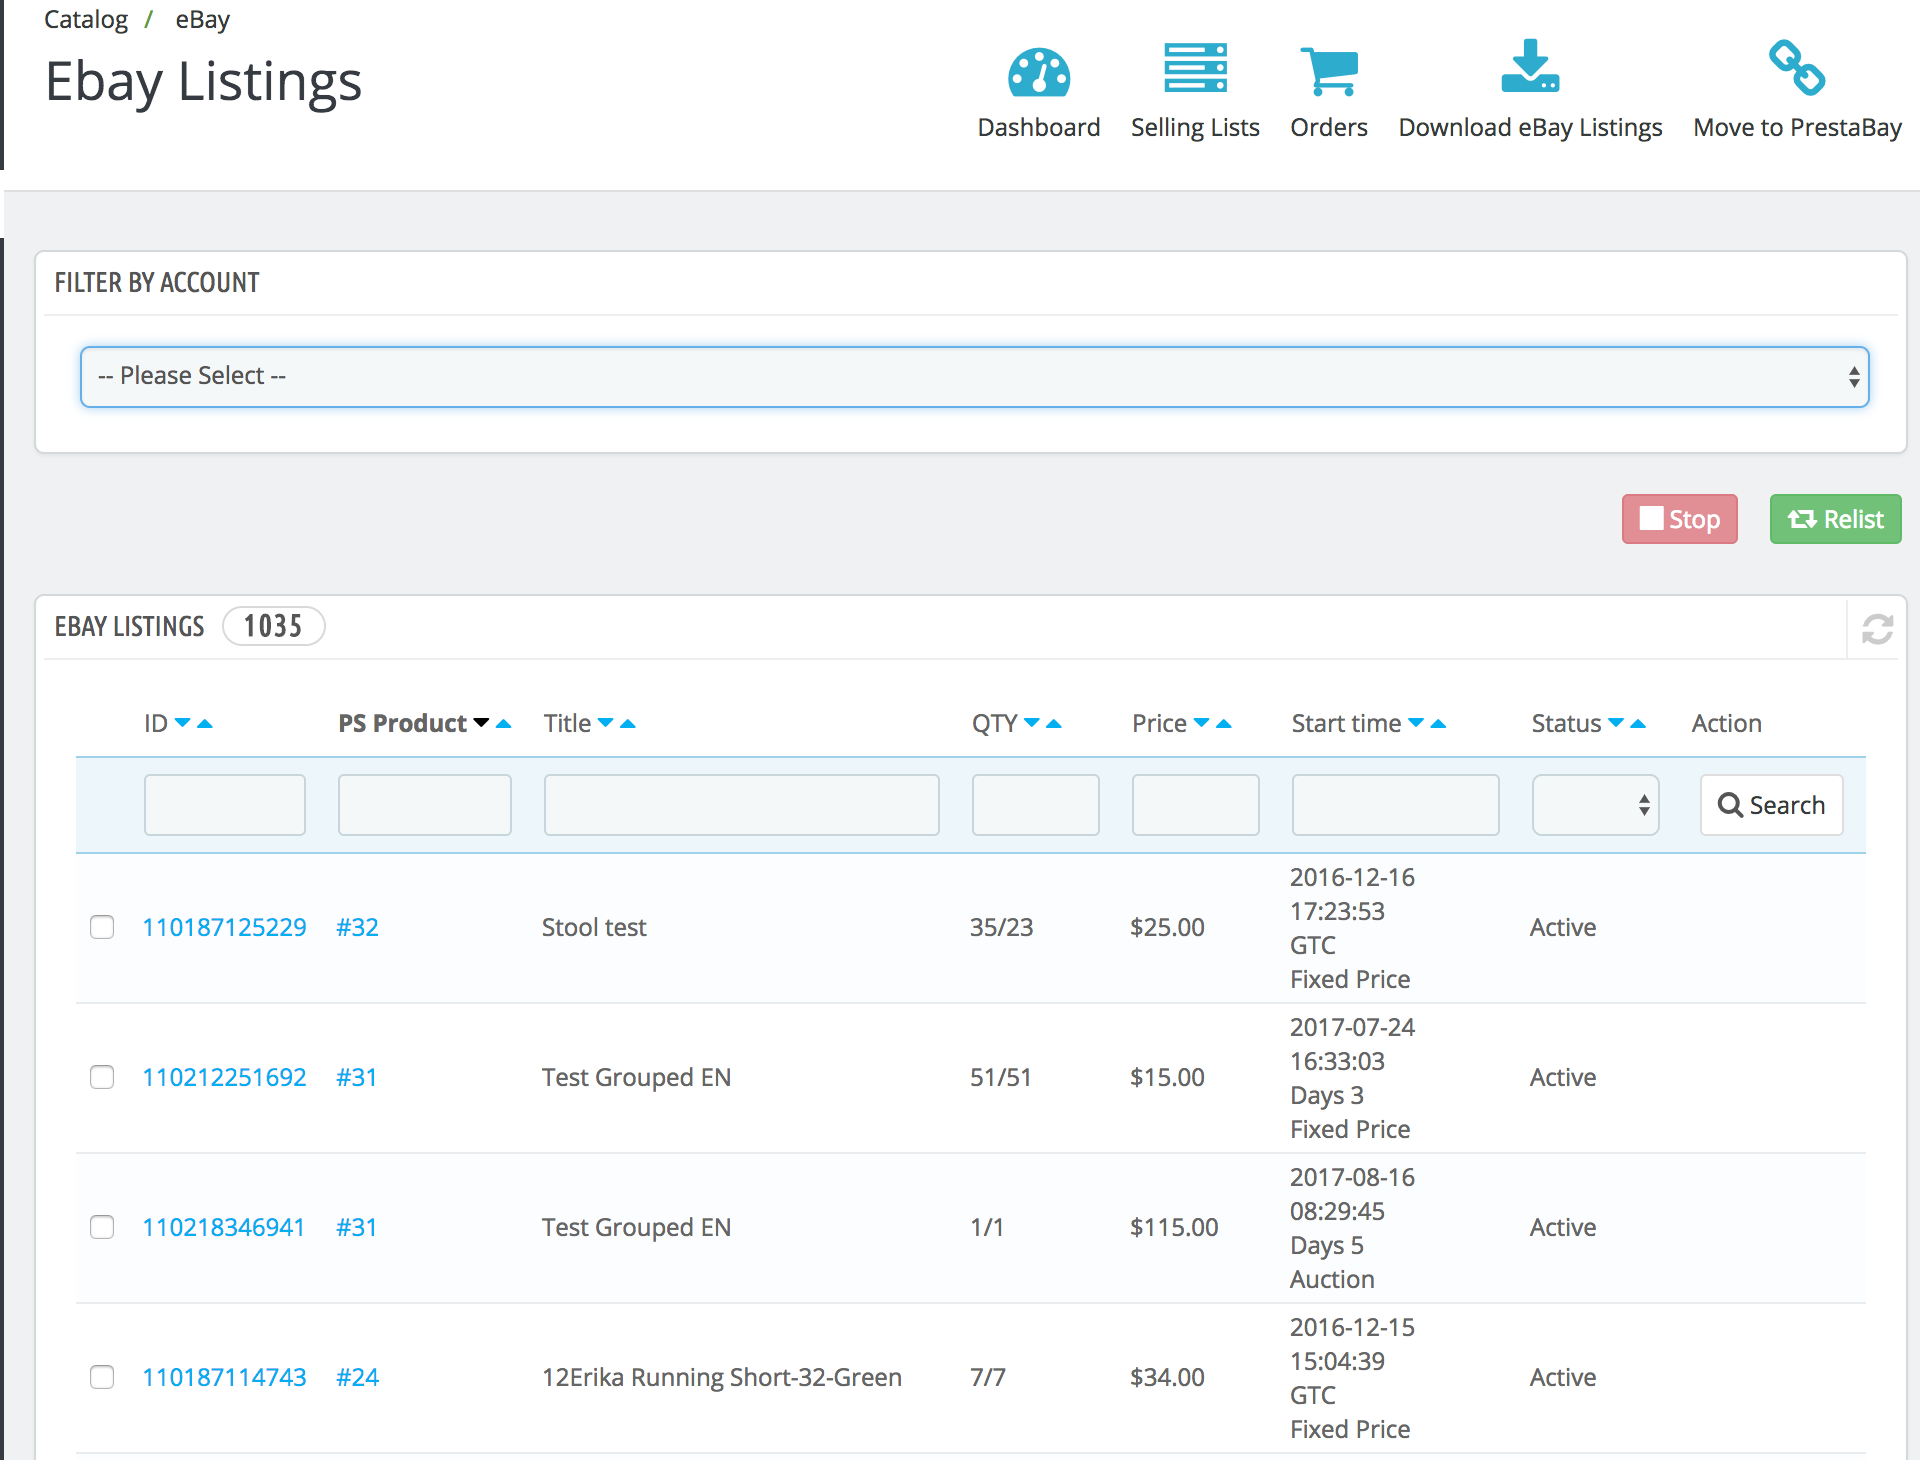Open PS product #24 link

click(x=357, y=1377)
